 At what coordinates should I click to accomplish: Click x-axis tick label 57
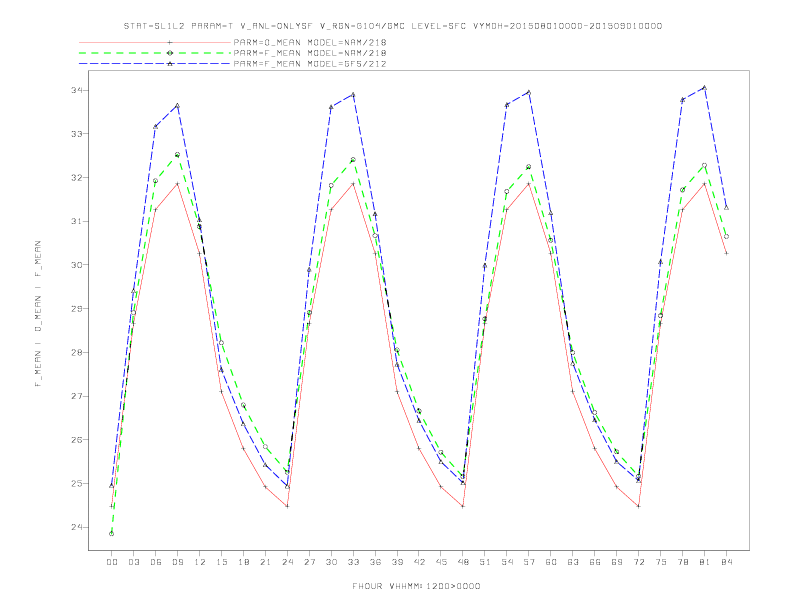point(529,562)
